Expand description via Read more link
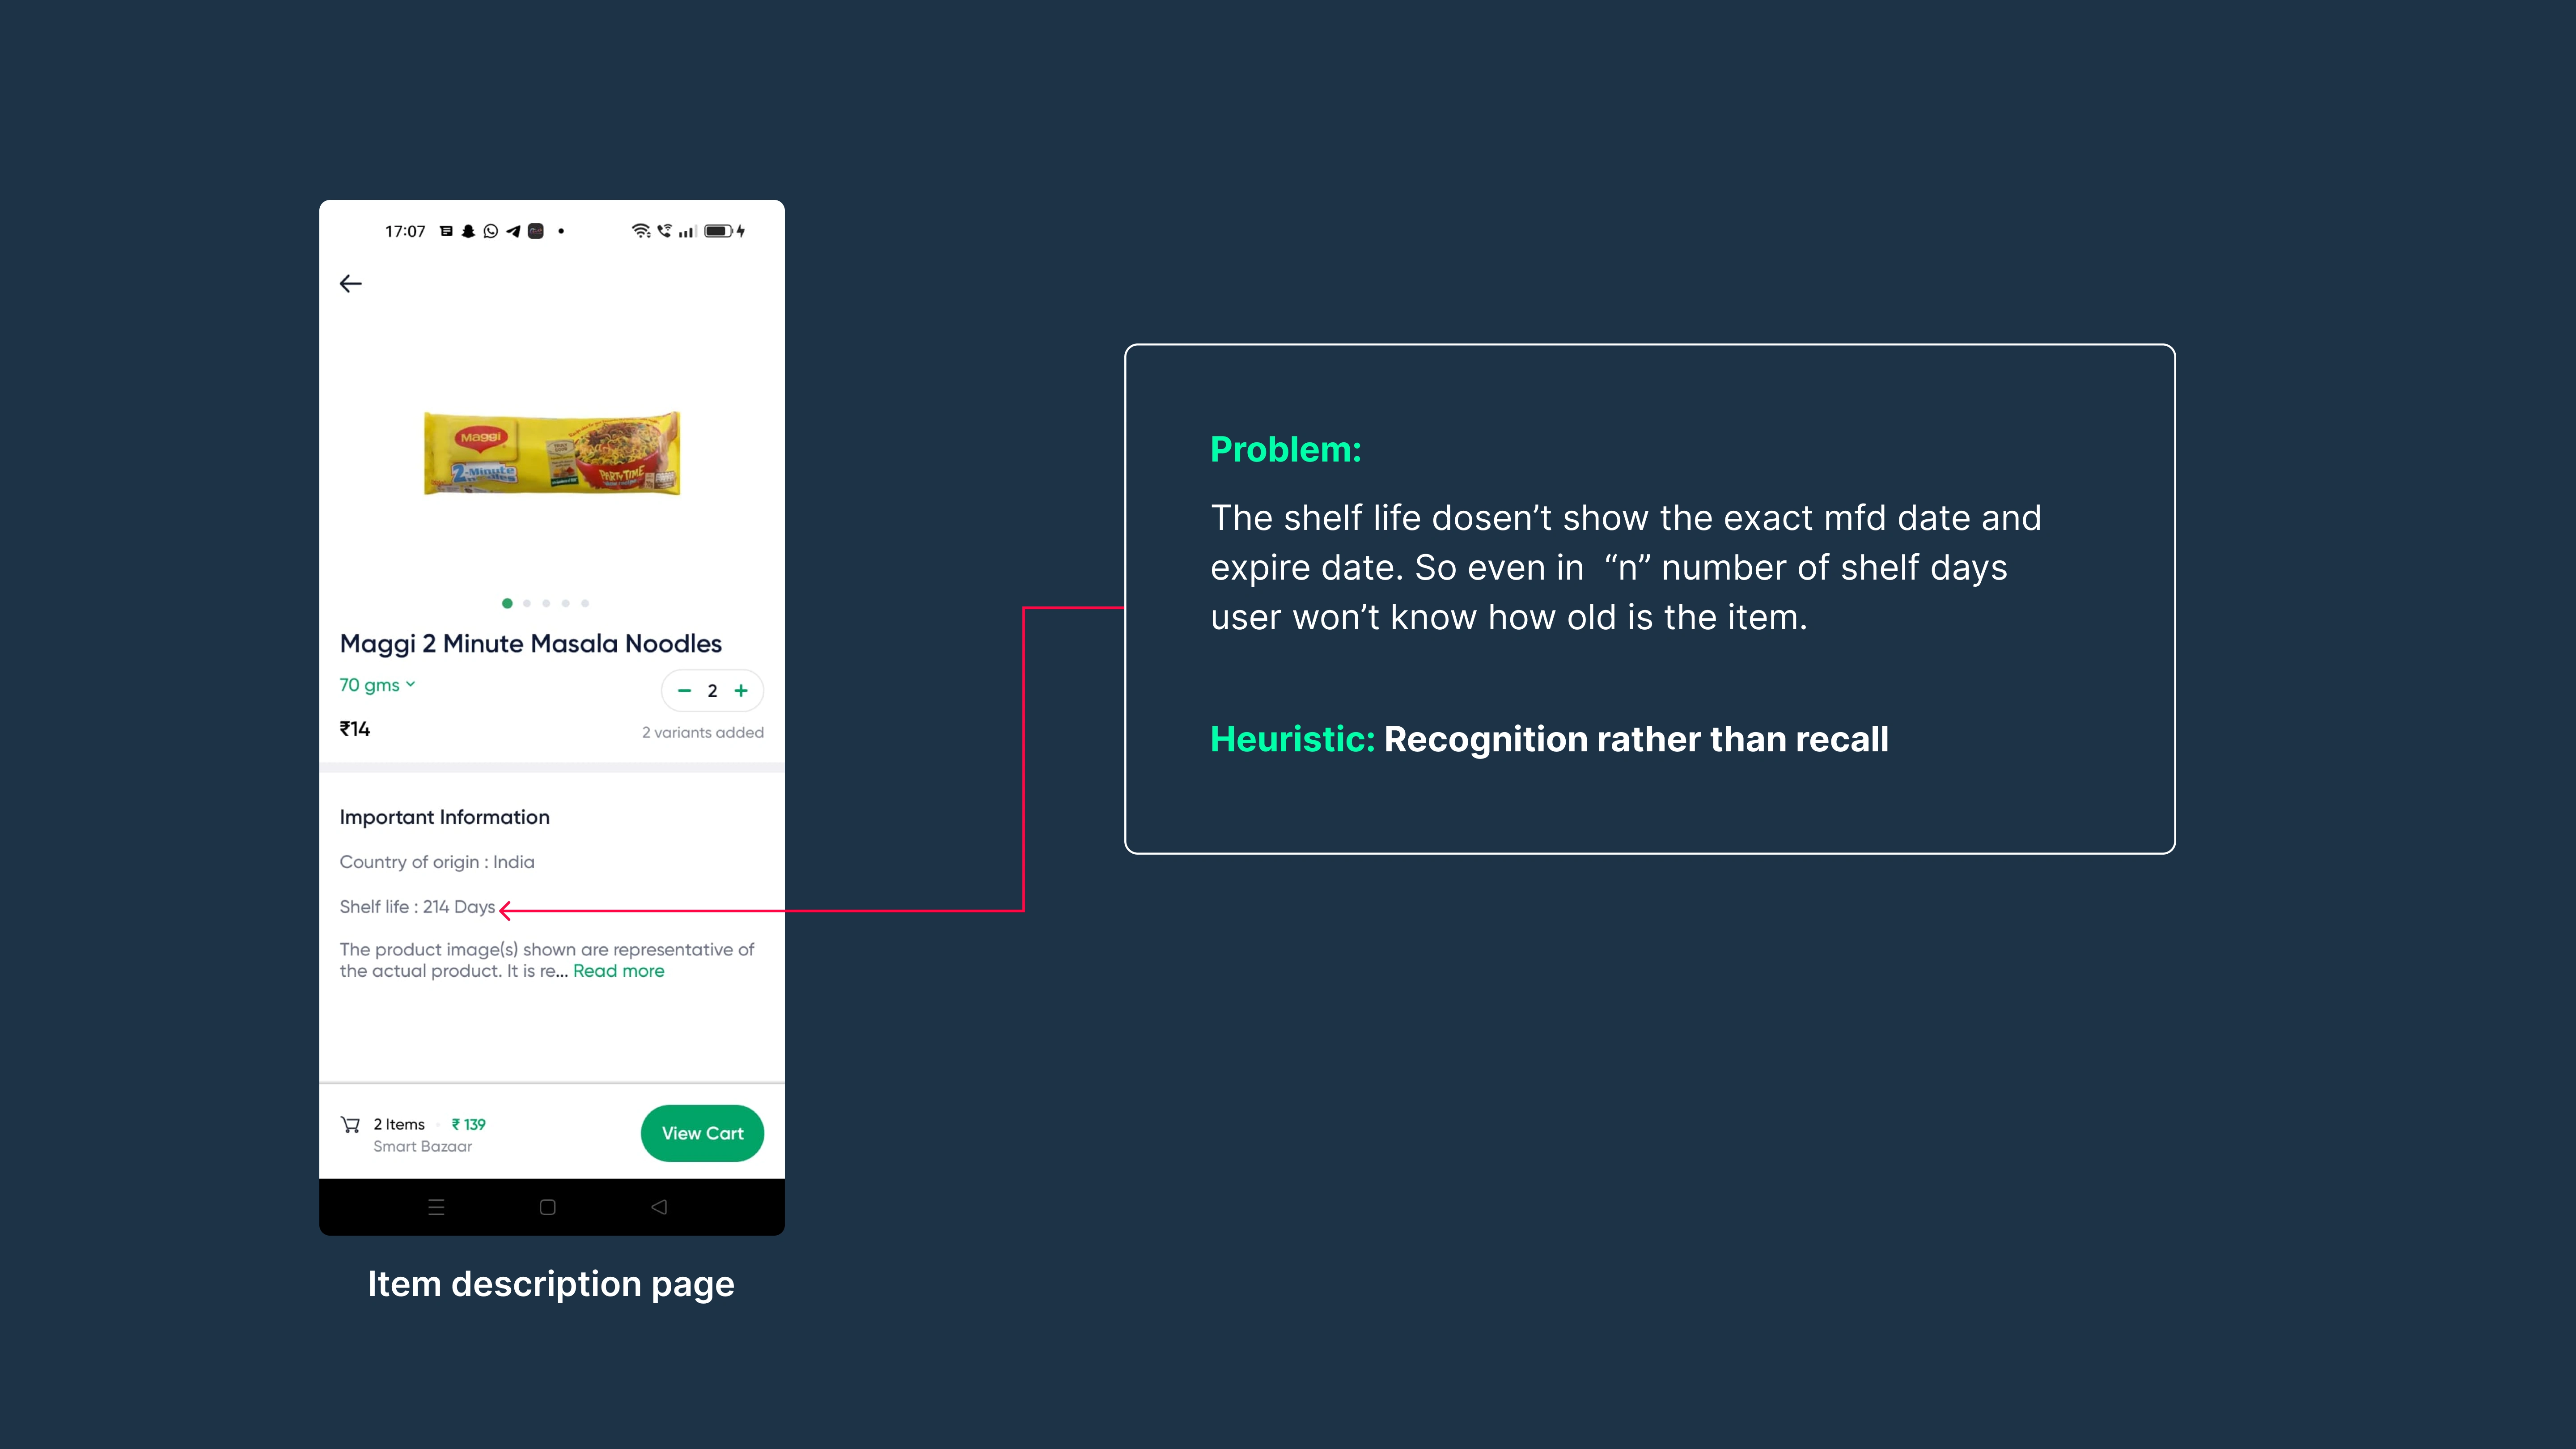Screen dimensions: 2576x1449 tap(618, 971)
